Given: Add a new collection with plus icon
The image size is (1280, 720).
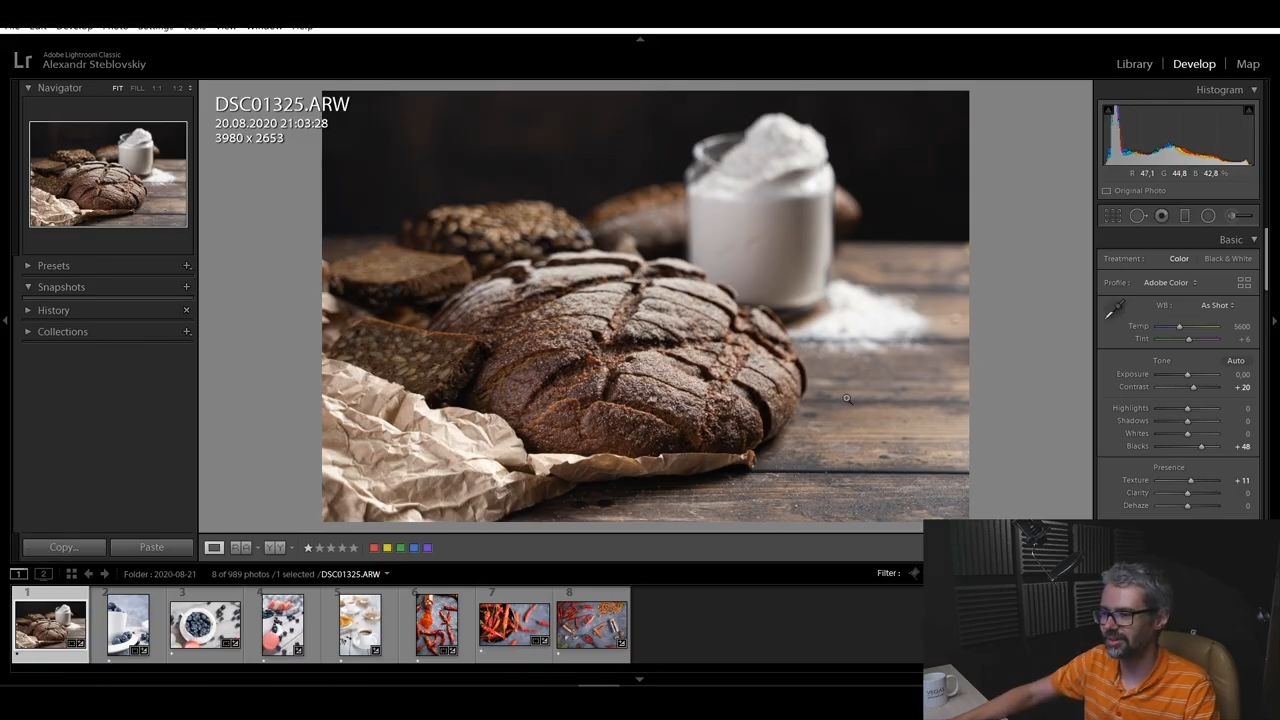Looking at the screenshot, I should click(186, 332).
